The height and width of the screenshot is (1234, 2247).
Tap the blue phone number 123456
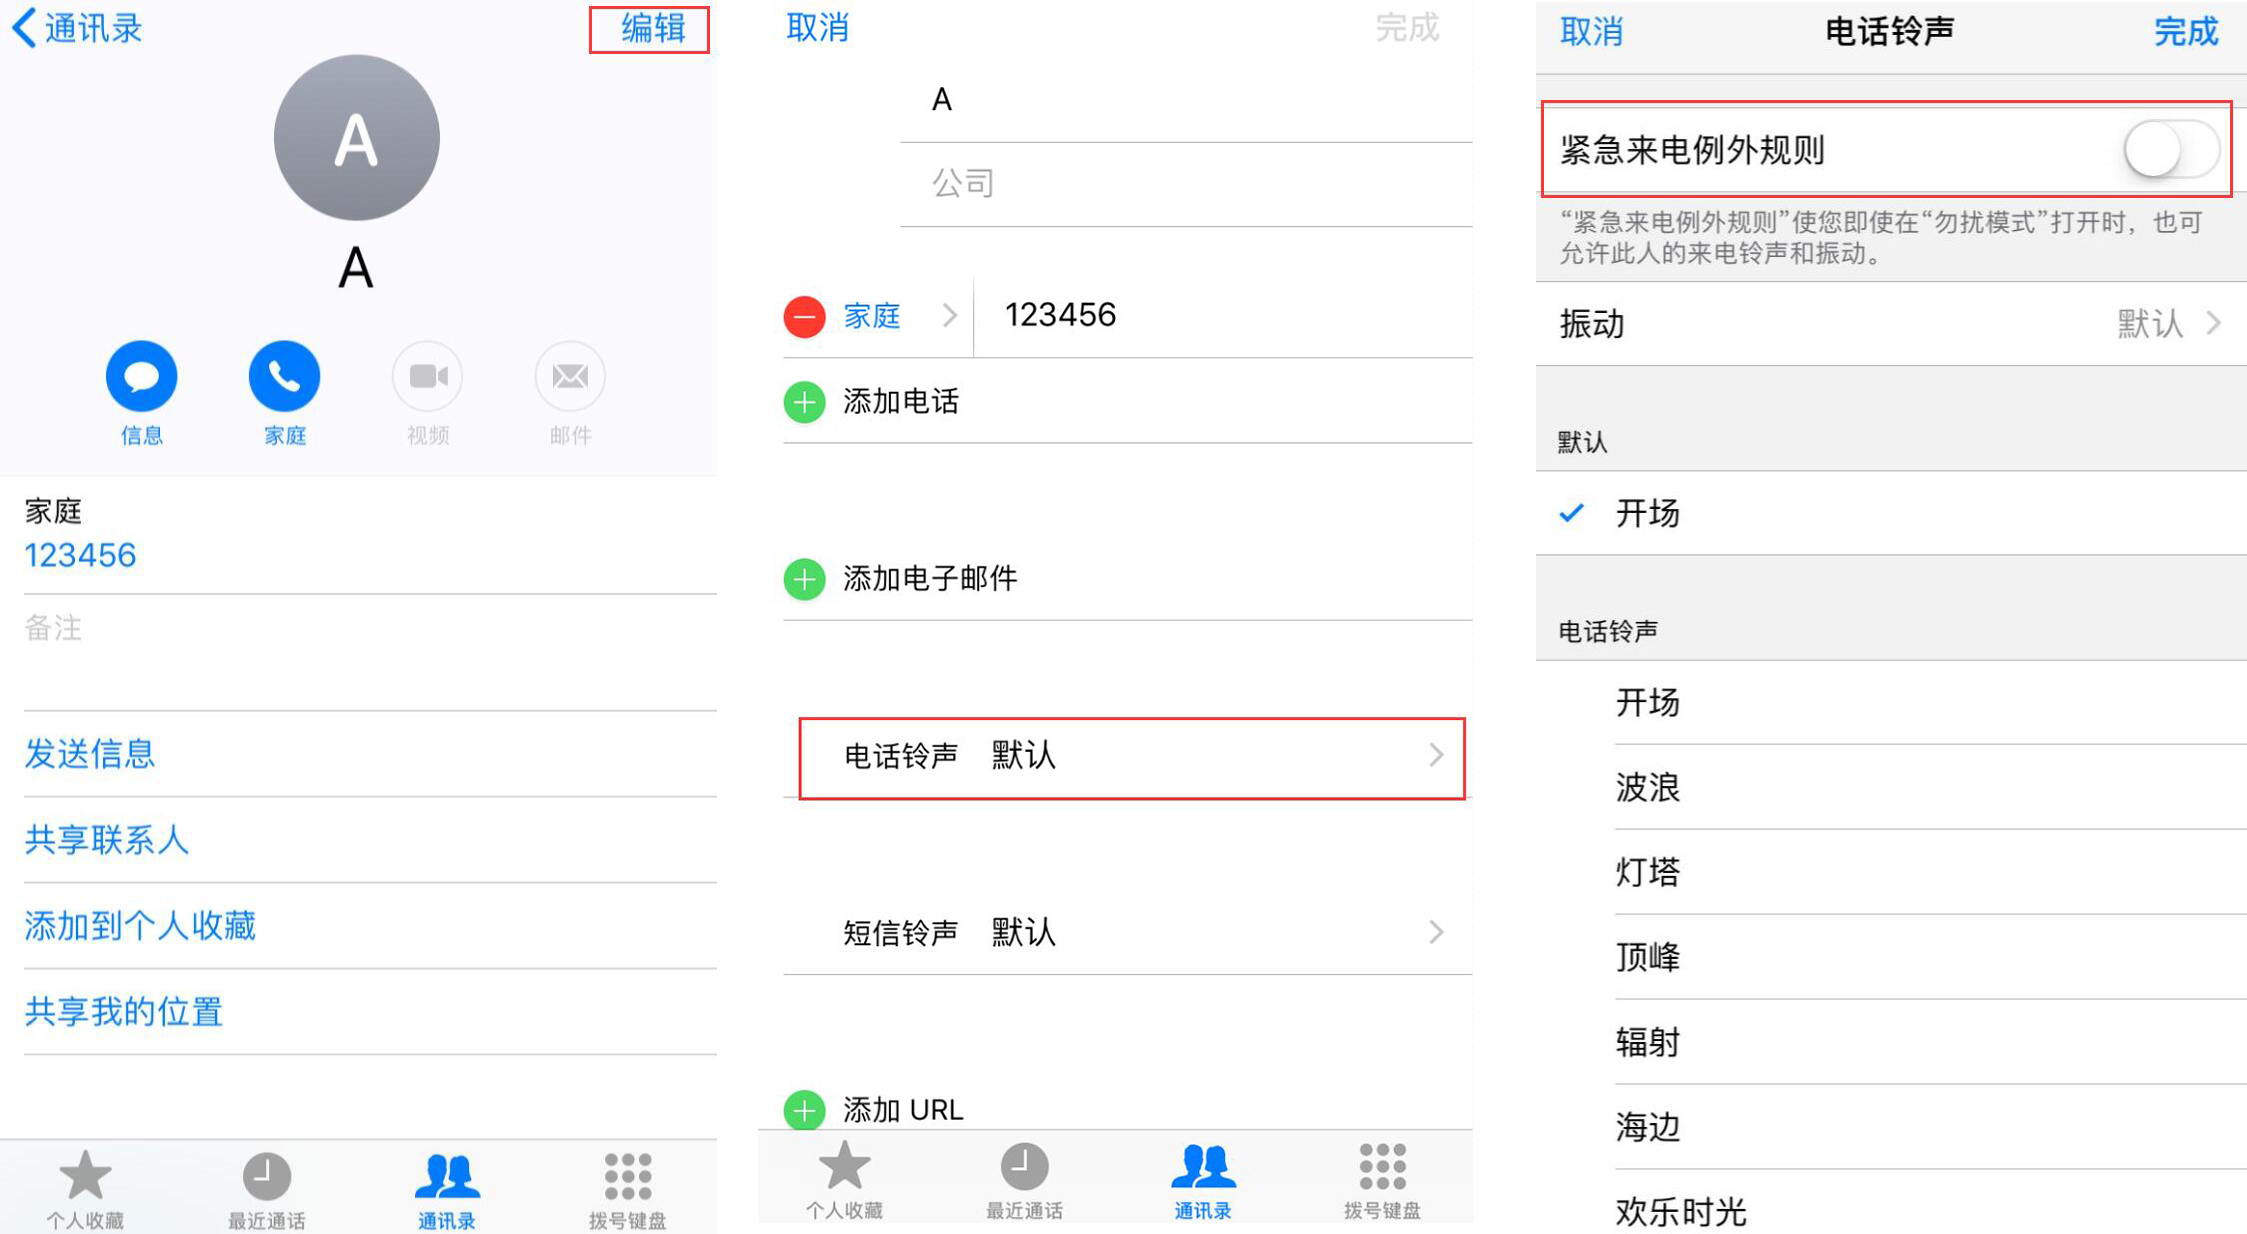[x=80, y=555]
